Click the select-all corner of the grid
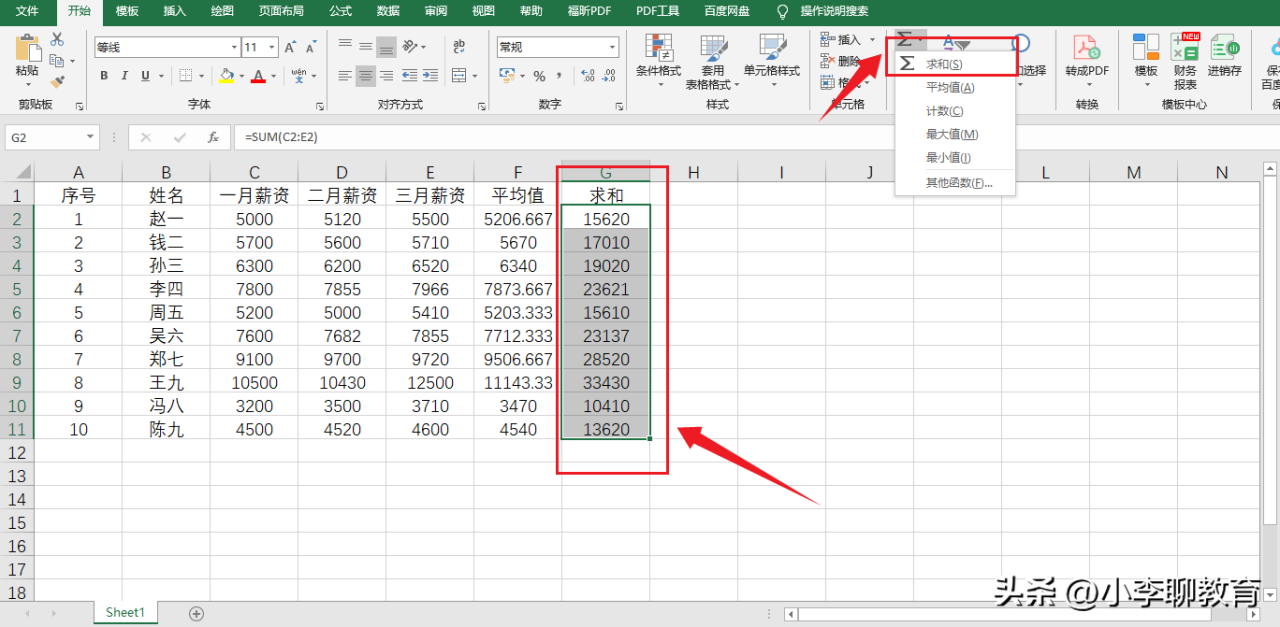The height and width of the screenshot is (627, 1280). [17, 172]
